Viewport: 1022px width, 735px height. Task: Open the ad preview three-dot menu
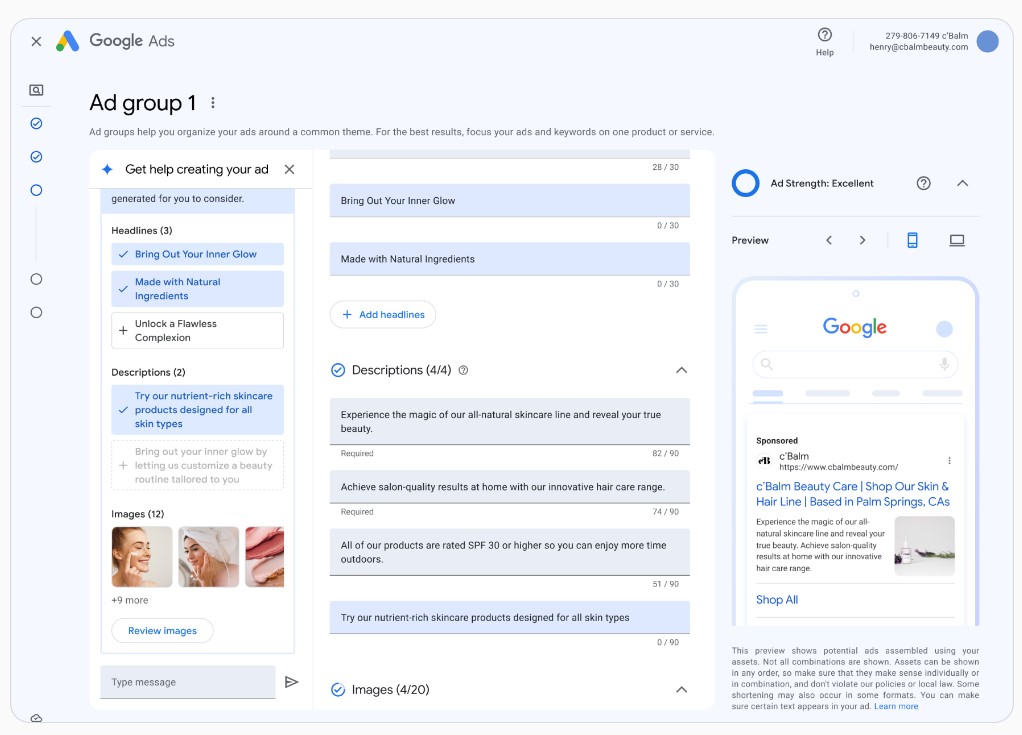point(948,460)
